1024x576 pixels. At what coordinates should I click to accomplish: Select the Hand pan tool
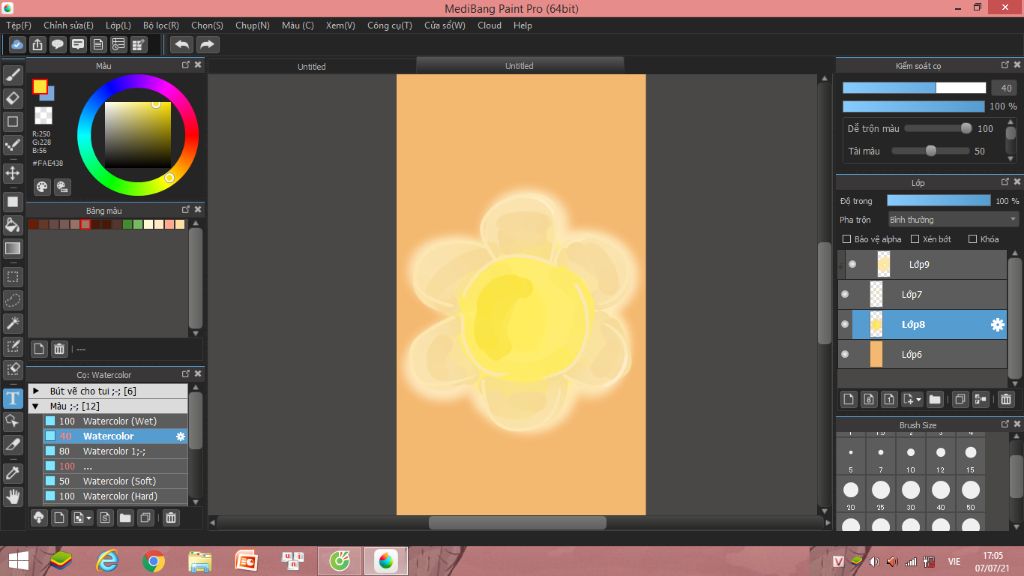12,497
